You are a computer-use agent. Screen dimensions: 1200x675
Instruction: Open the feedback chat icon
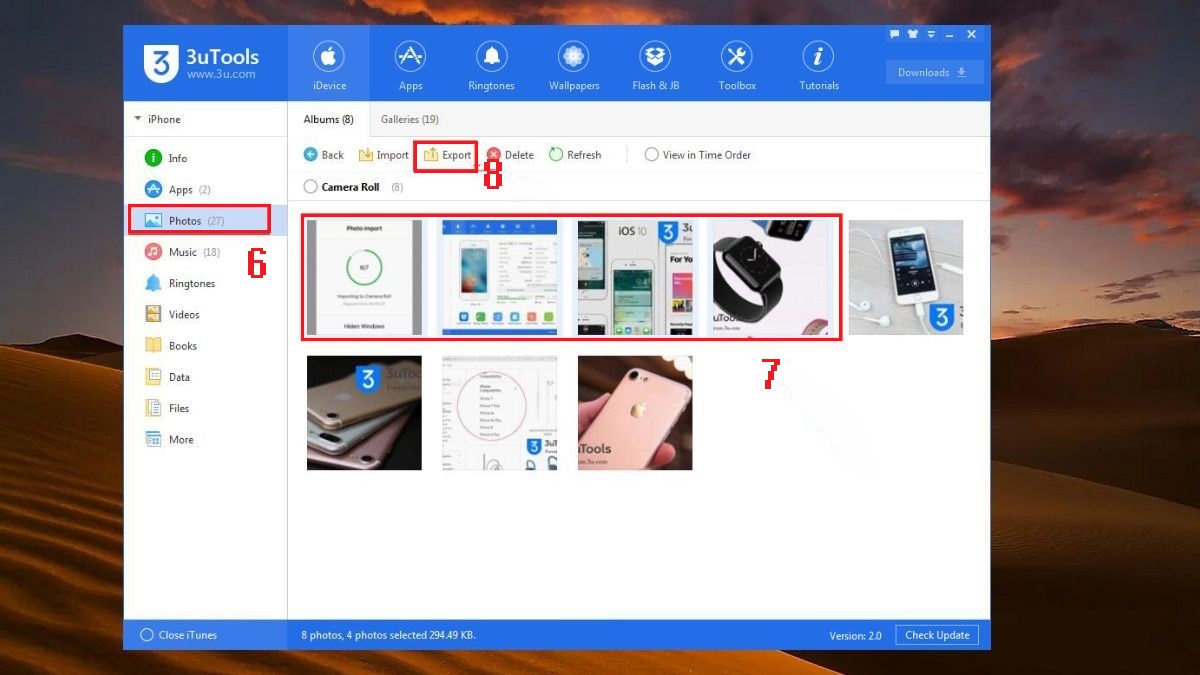click(x=894, y=34)
